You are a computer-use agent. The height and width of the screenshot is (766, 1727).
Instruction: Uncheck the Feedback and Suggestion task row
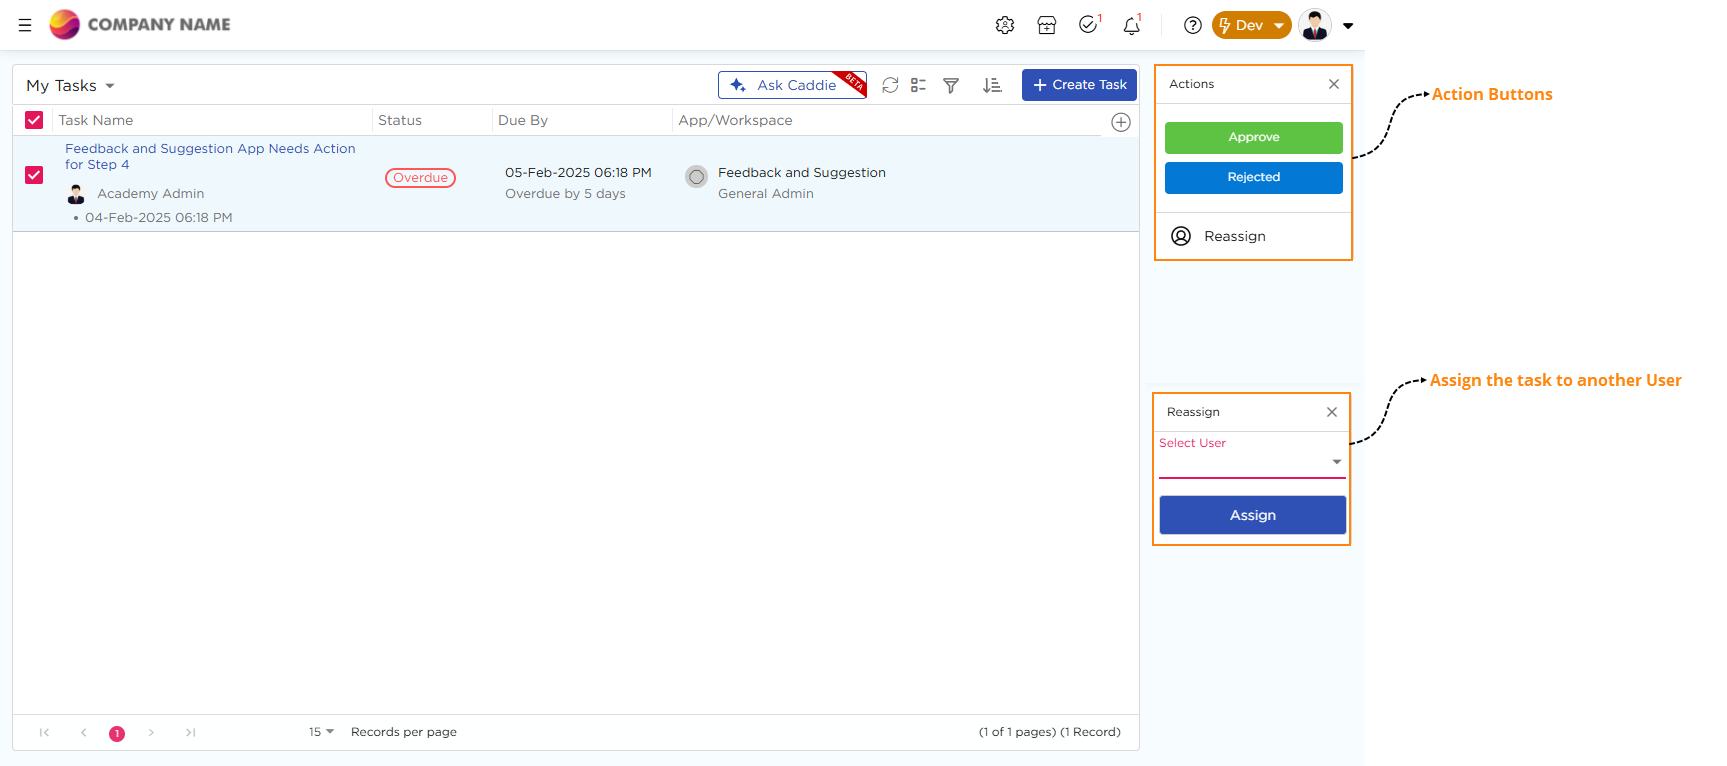(34, 175)
